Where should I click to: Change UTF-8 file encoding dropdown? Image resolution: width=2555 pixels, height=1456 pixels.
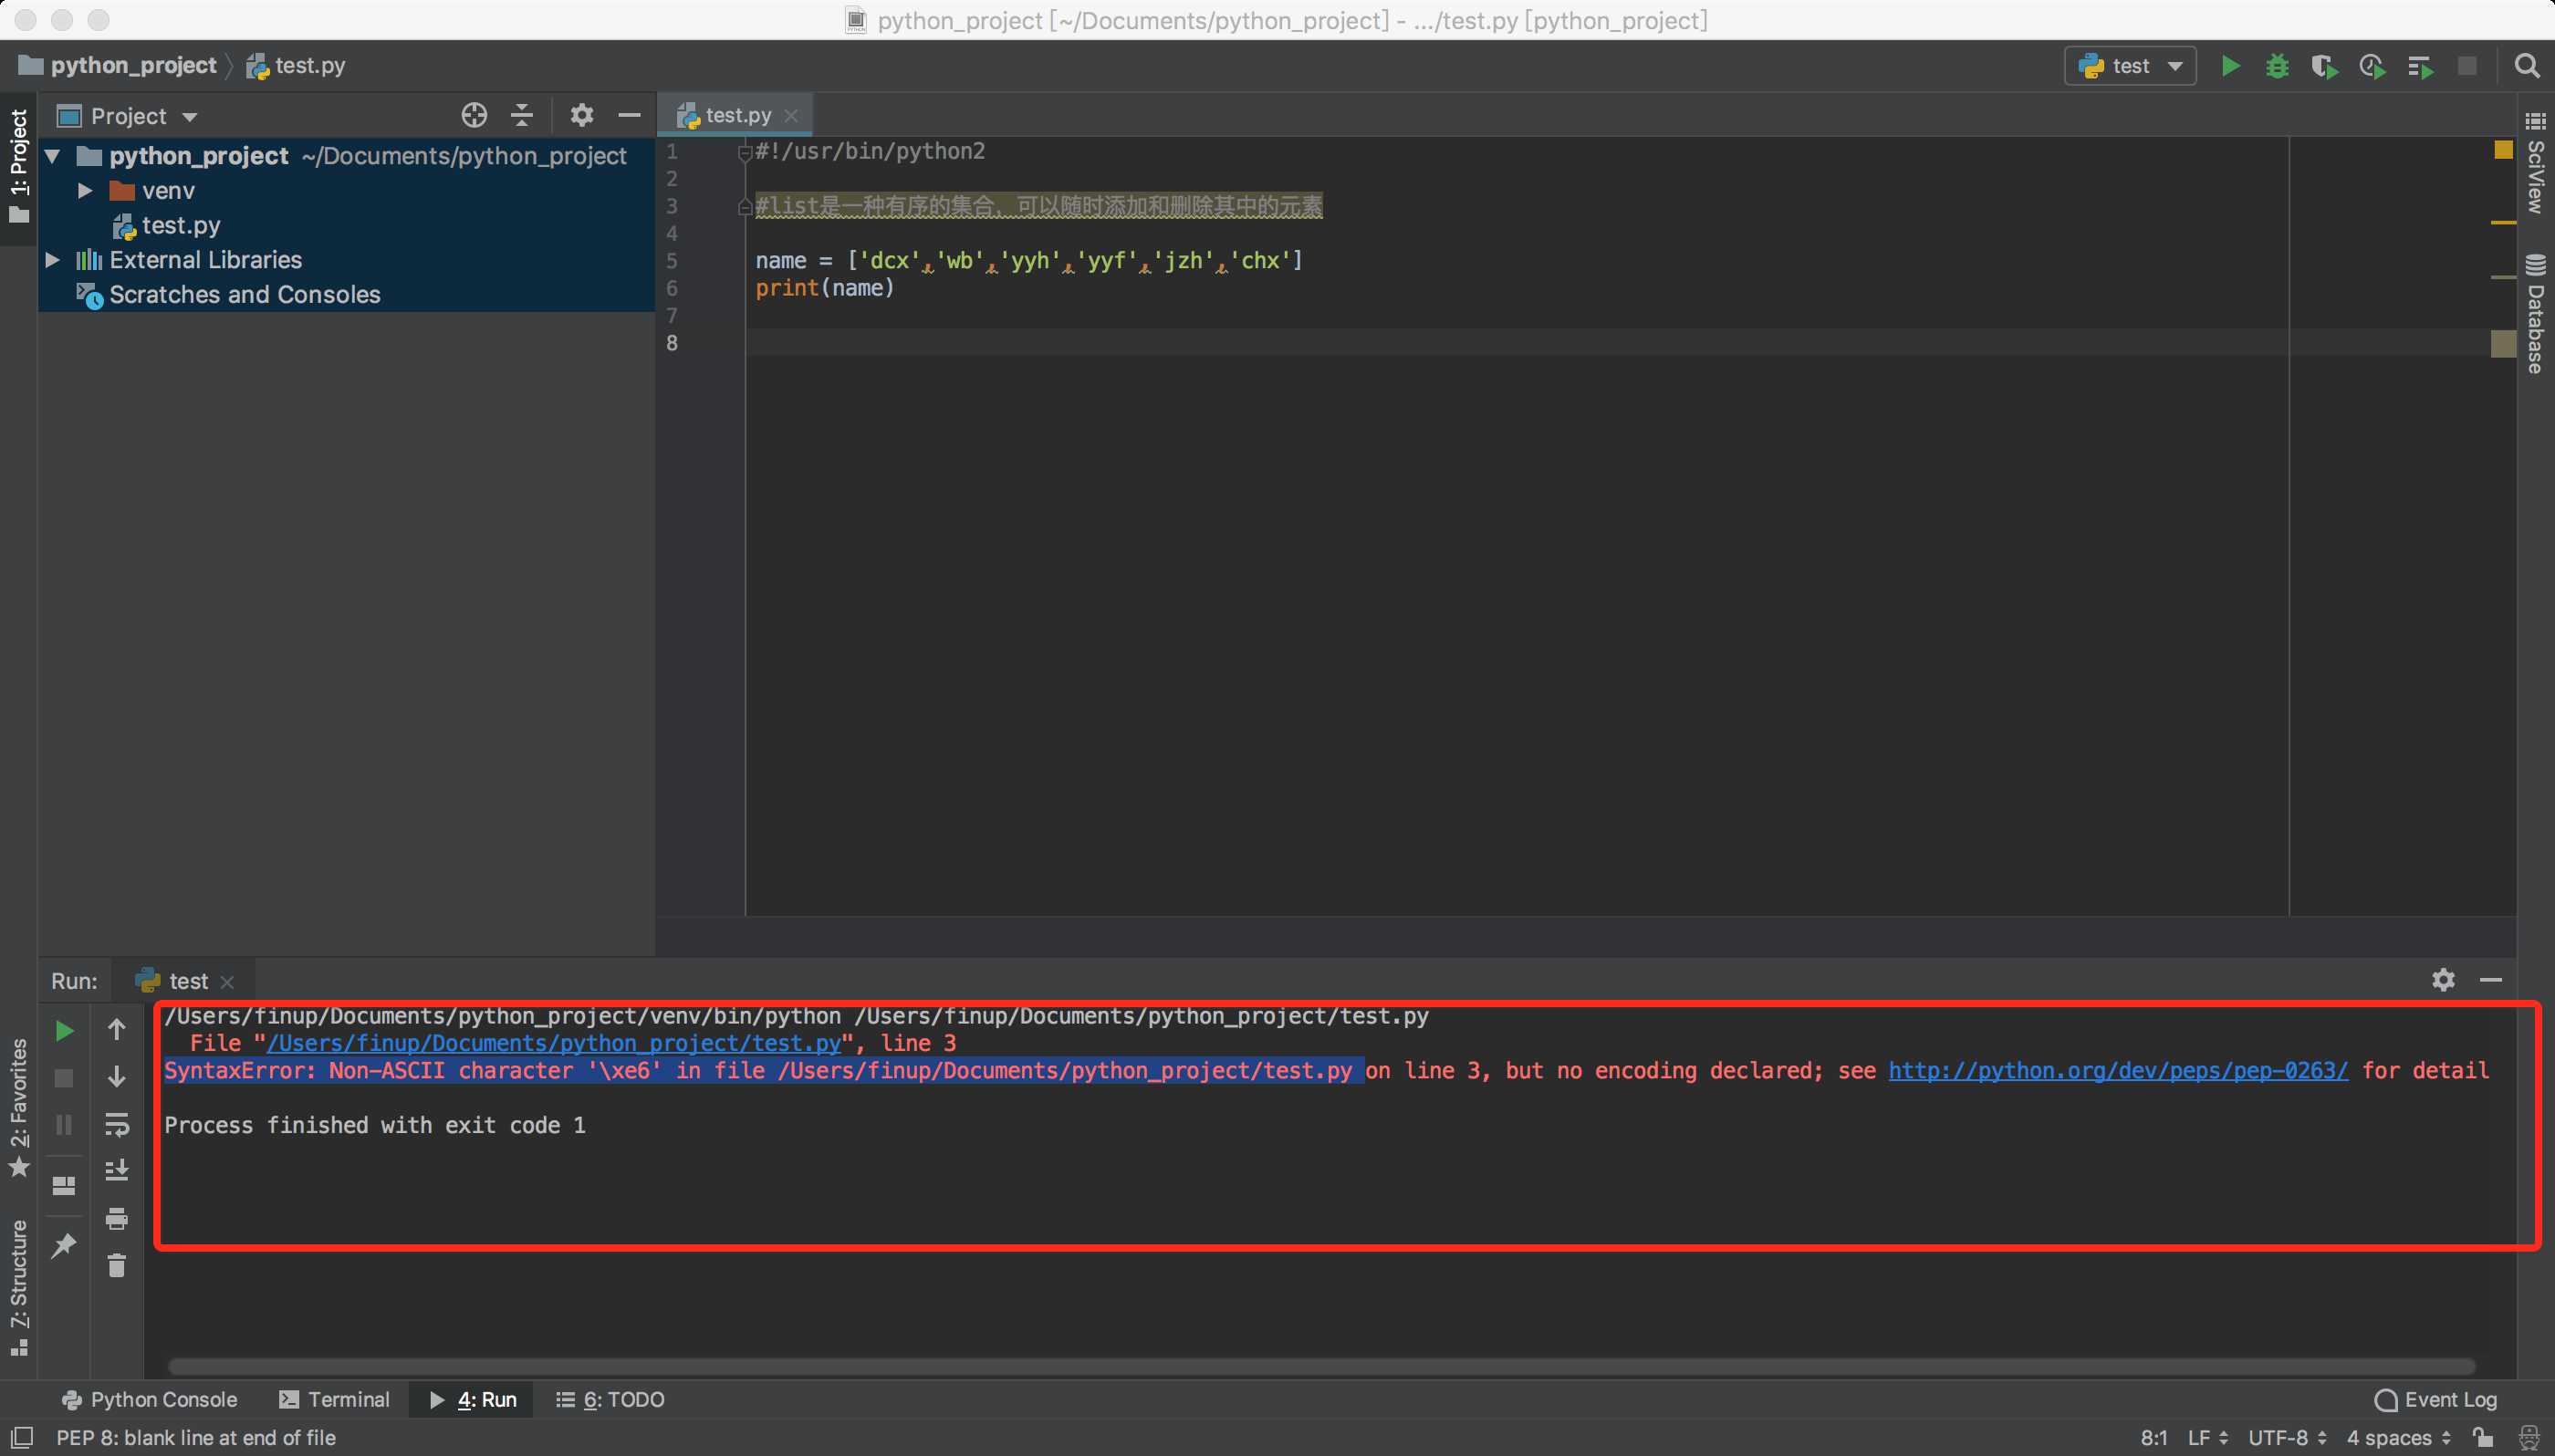[2287, 1437]
